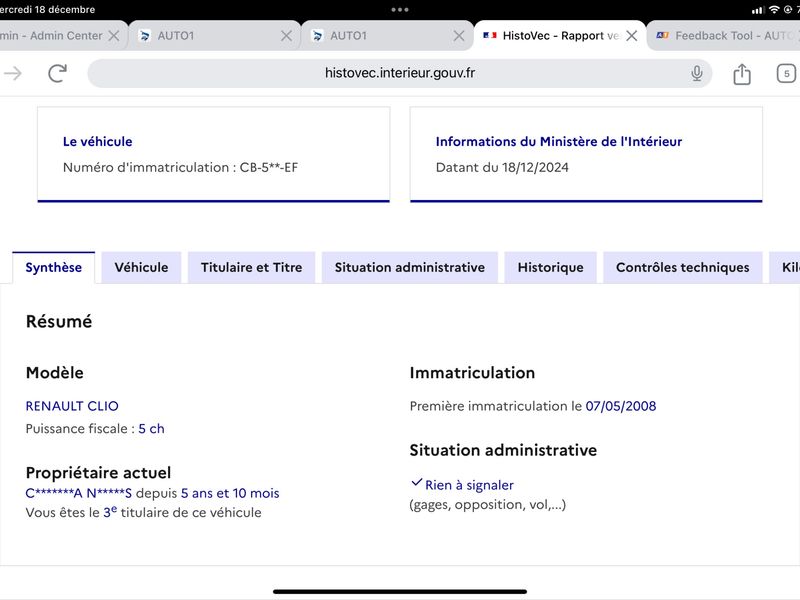Click the 07/05/2008 registration date

point(621,406)
